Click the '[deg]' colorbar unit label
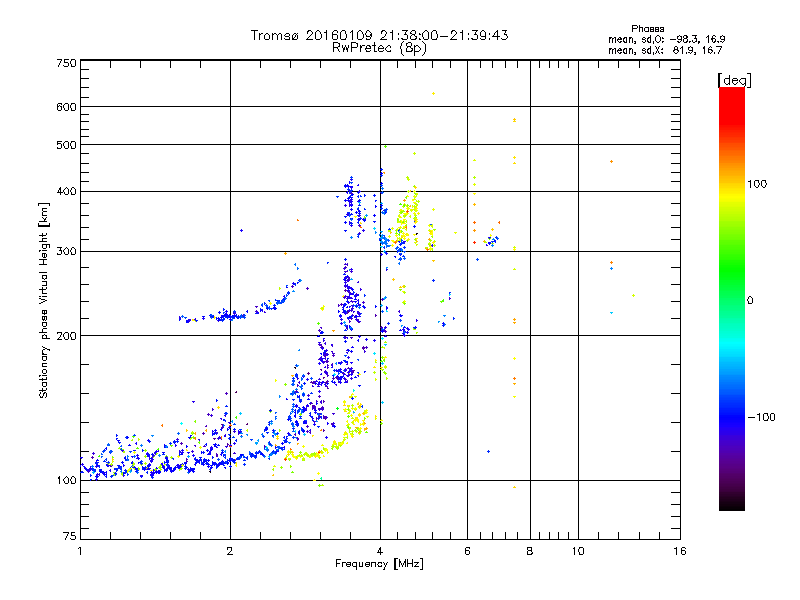This screenshot has height=600, width=800. pyautogui.click(x=734, y=80)
